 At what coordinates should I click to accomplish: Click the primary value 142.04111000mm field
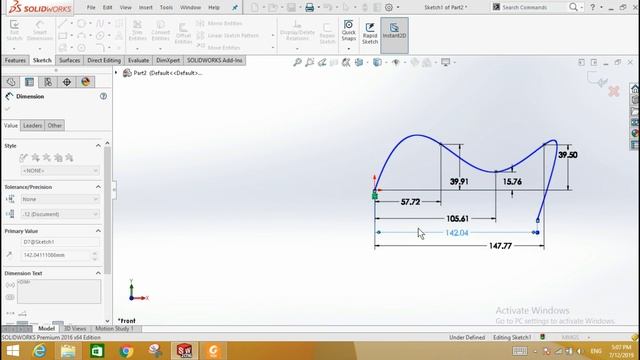tap(56, 255)
